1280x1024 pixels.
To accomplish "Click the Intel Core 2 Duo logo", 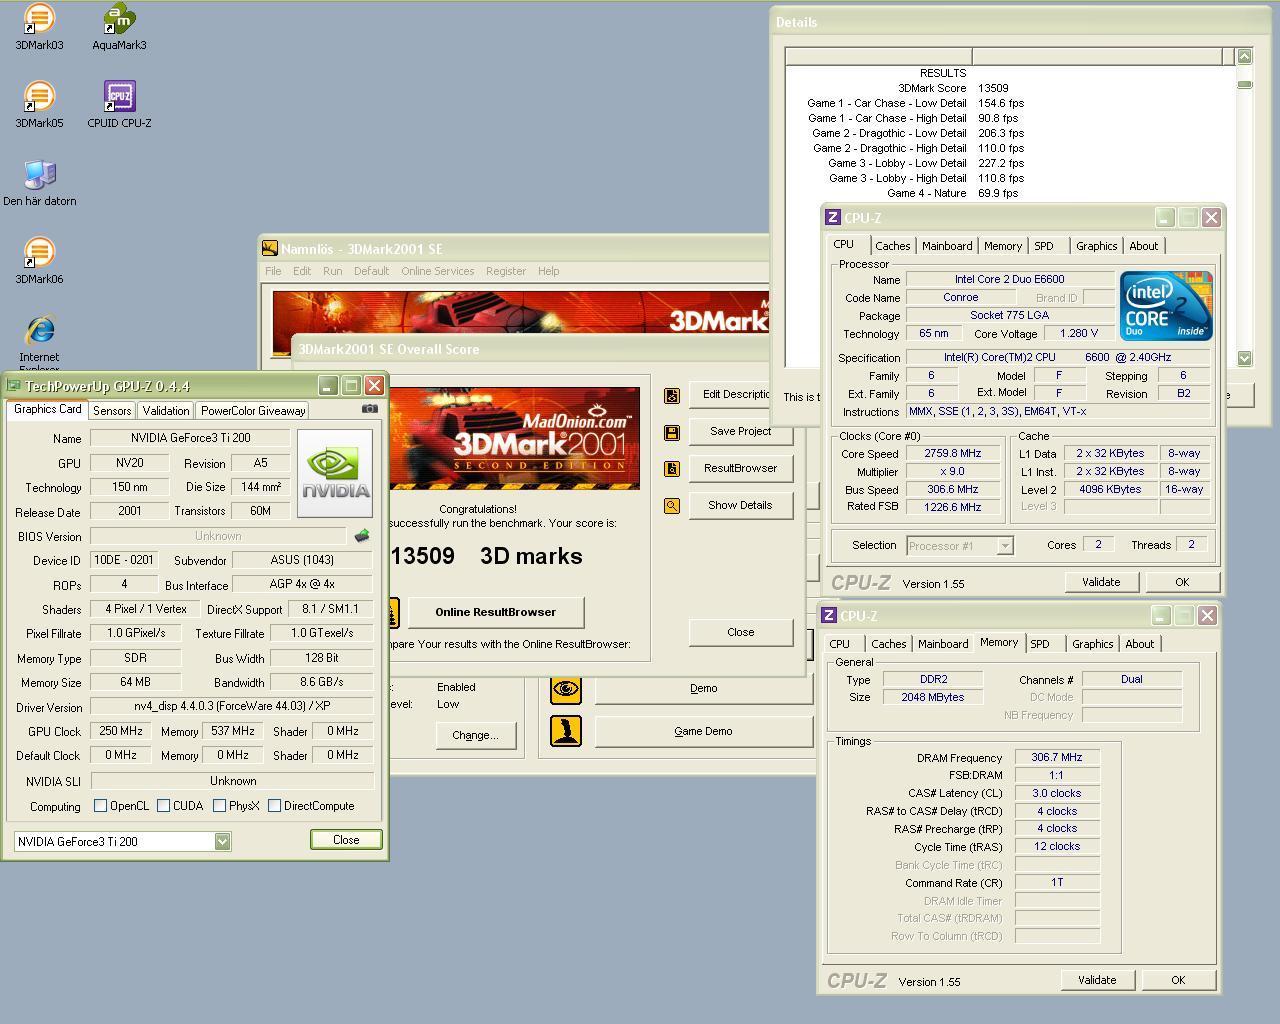I will click(1166, 306).
